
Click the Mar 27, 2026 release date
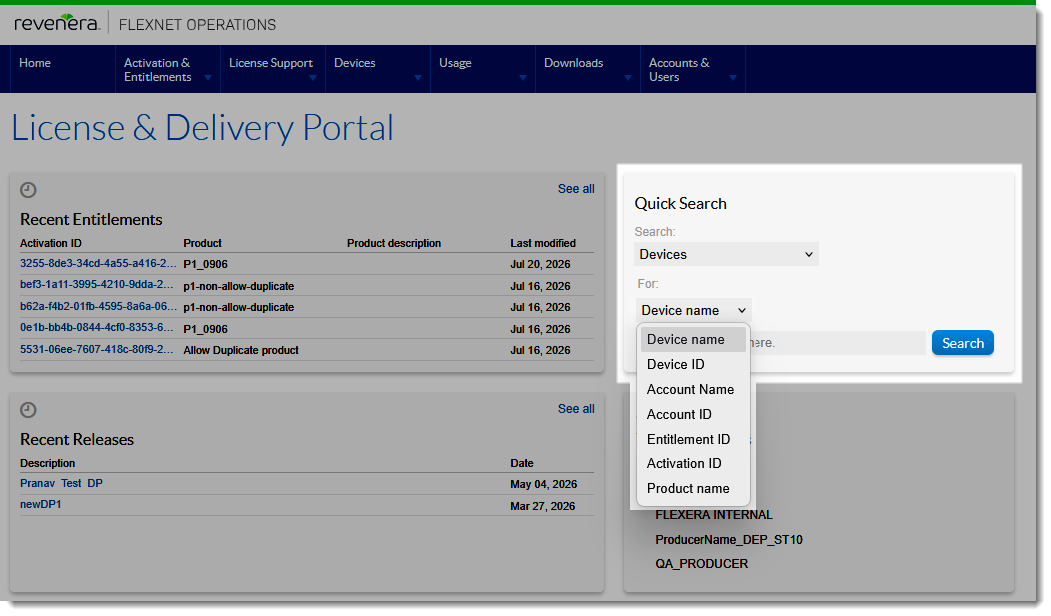click(x=543, y=506)
